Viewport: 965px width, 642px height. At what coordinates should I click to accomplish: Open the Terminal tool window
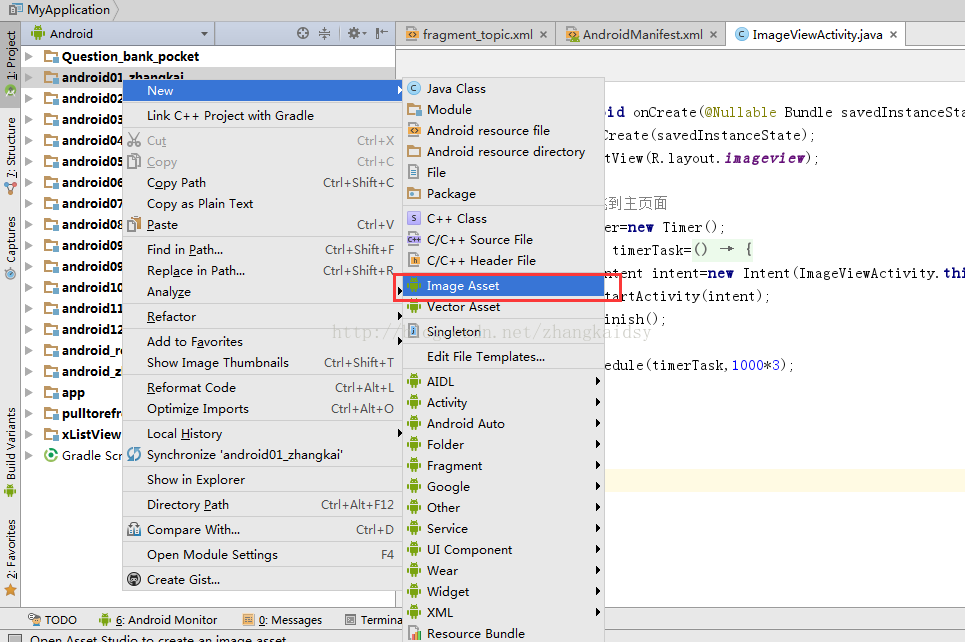tap(374, 620)
